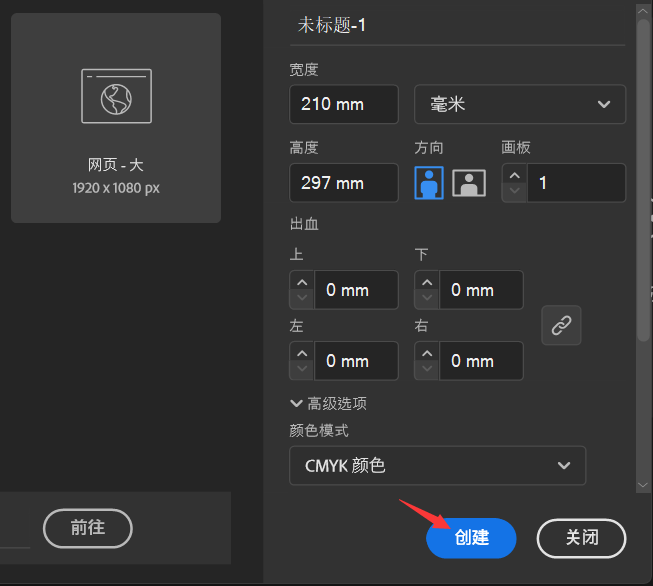
Task: Select portrait orientation icon
Action: [429, 183]
